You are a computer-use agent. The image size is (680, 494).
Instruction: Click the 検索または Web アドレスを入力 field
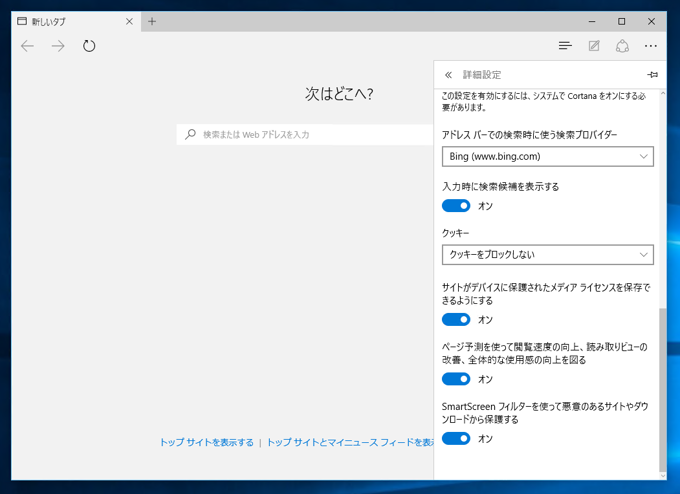[305, 134]
